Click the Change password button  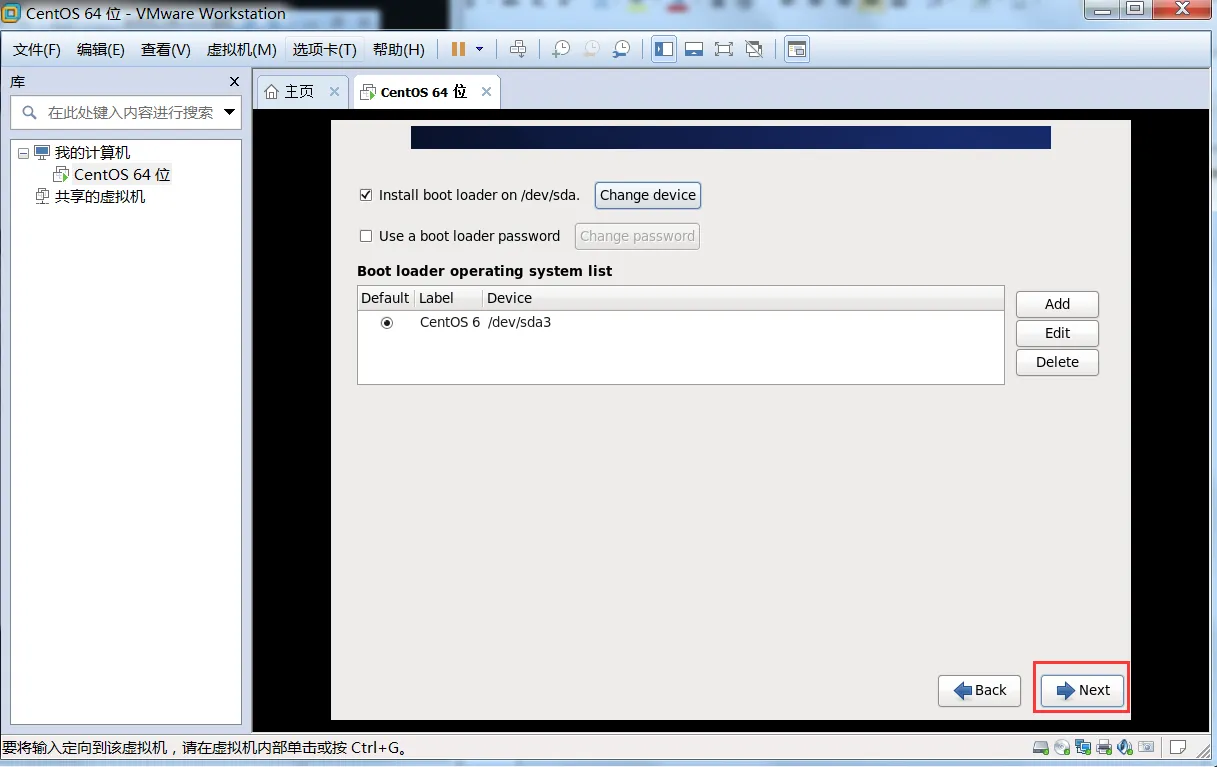(637, 236)
